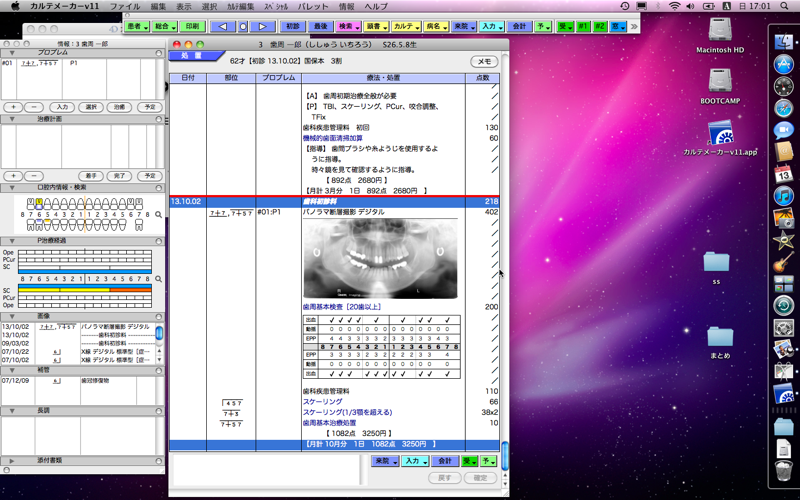Open the 病名 dropdown in toolbar
800x500 pixels.
click(436, 26)
